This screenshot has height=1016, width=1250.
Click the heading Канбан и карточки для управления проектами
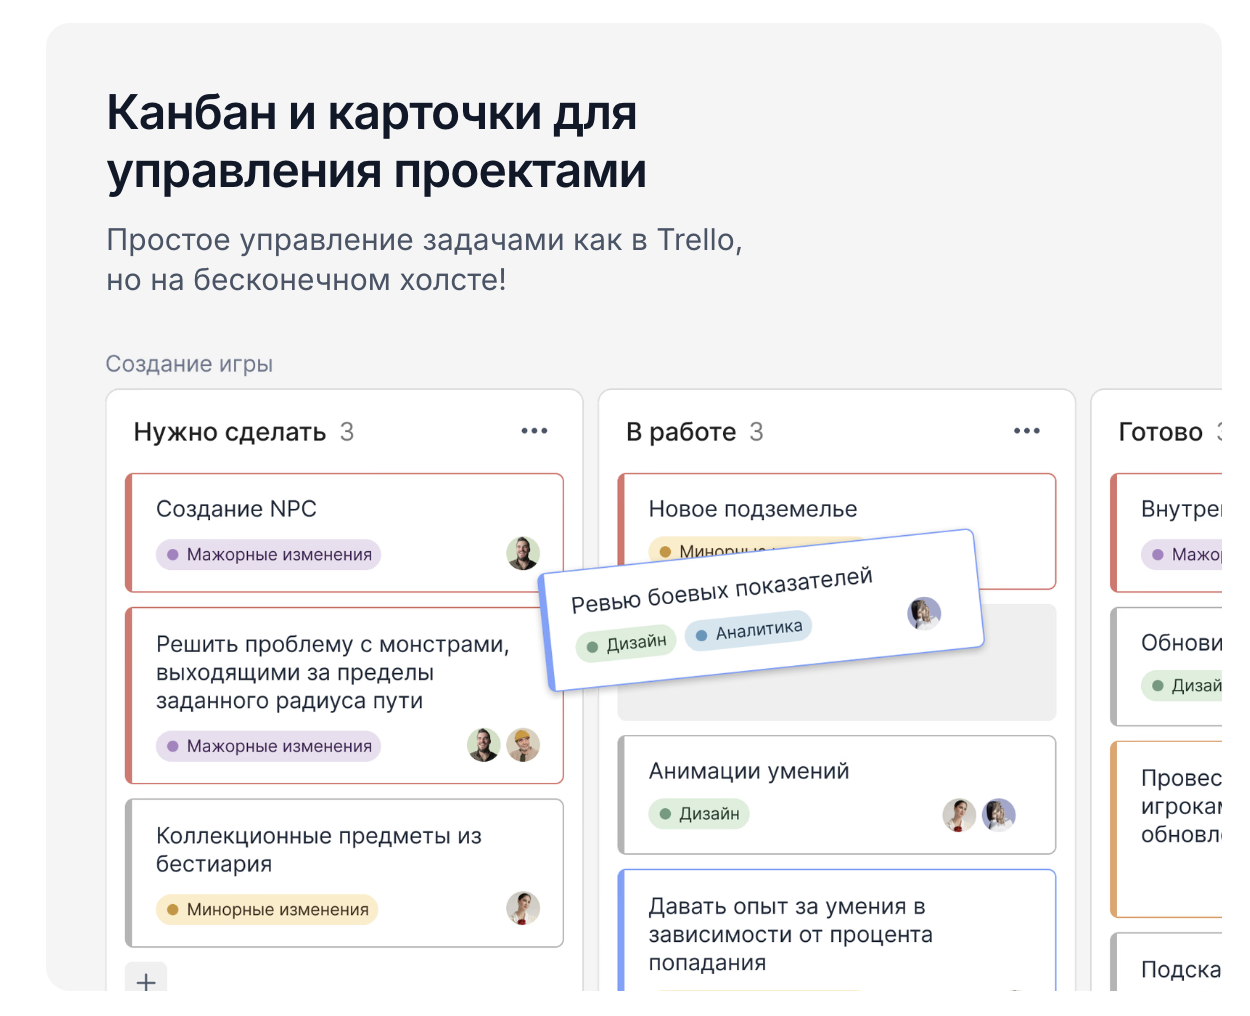tap(376, 141)
